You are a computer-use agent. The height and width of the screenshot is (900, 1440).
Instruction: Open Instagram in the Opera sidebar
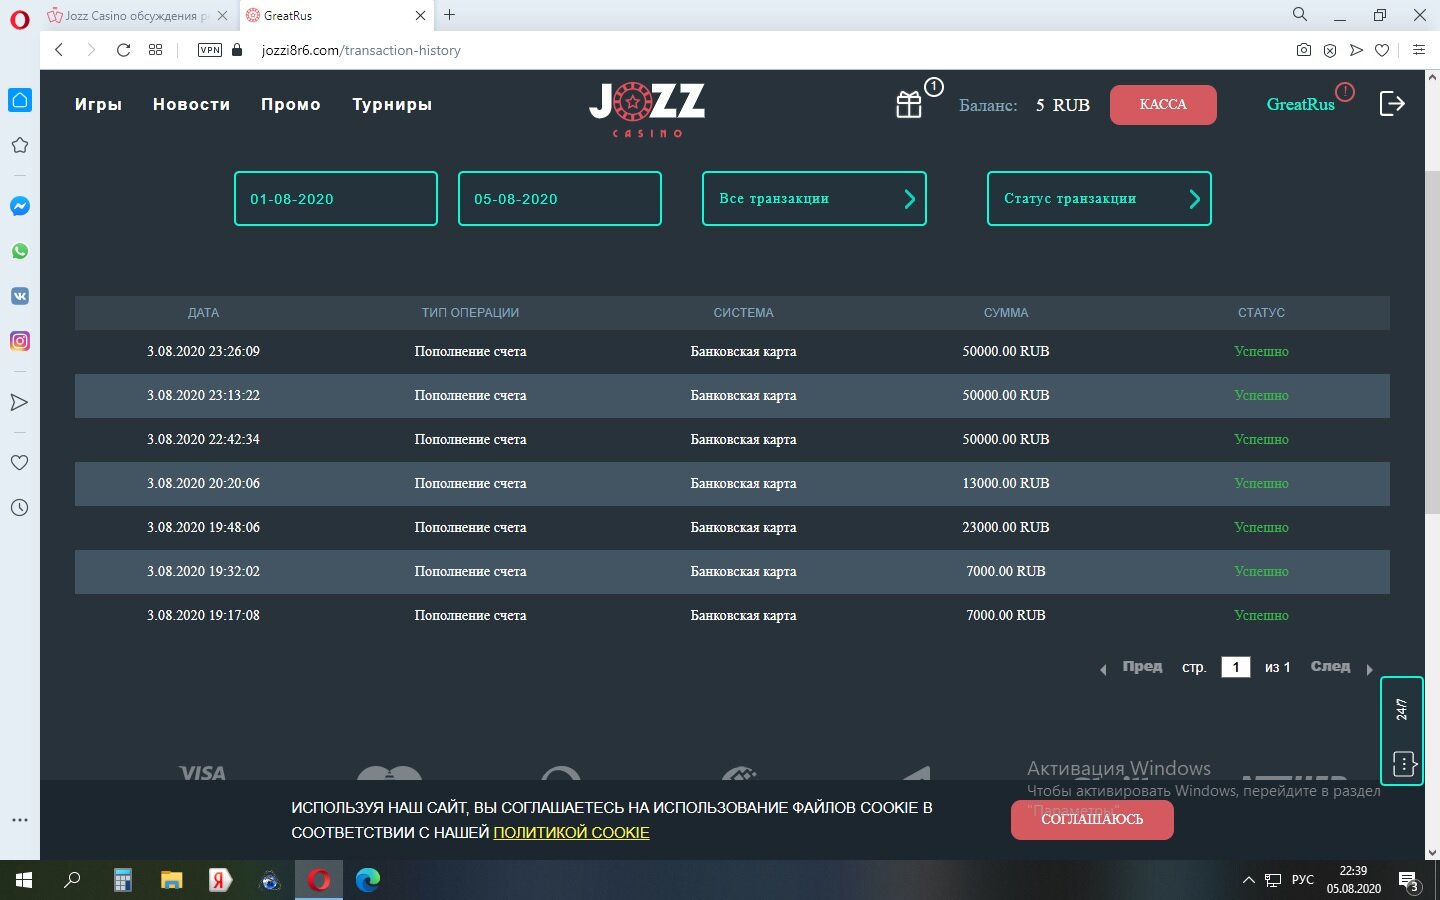click(20, 341)
